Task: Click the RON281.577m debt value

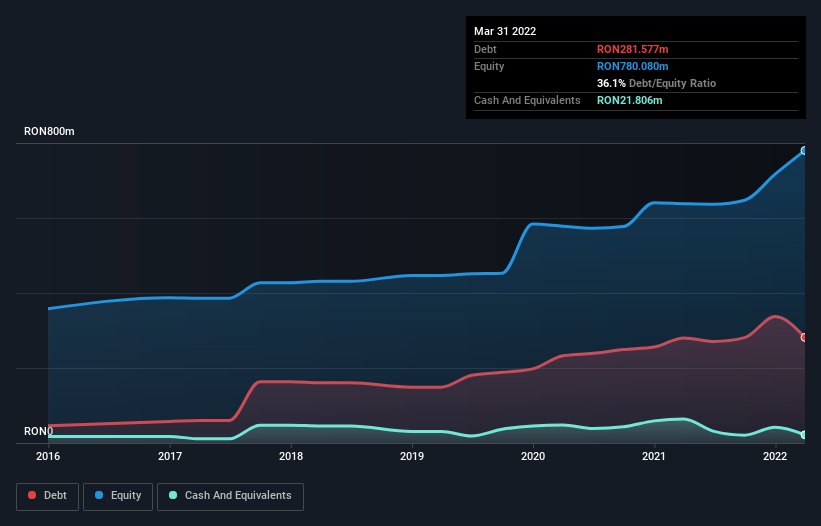Action: (x=633, y=49)
